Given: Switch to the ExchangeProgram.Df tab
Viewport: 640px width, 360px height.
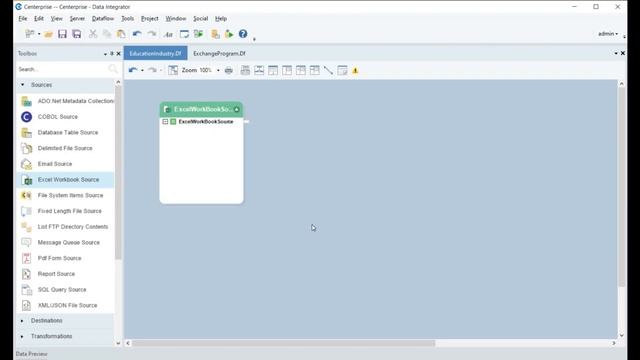Looking at the screenshot, I should coord(219,53).
